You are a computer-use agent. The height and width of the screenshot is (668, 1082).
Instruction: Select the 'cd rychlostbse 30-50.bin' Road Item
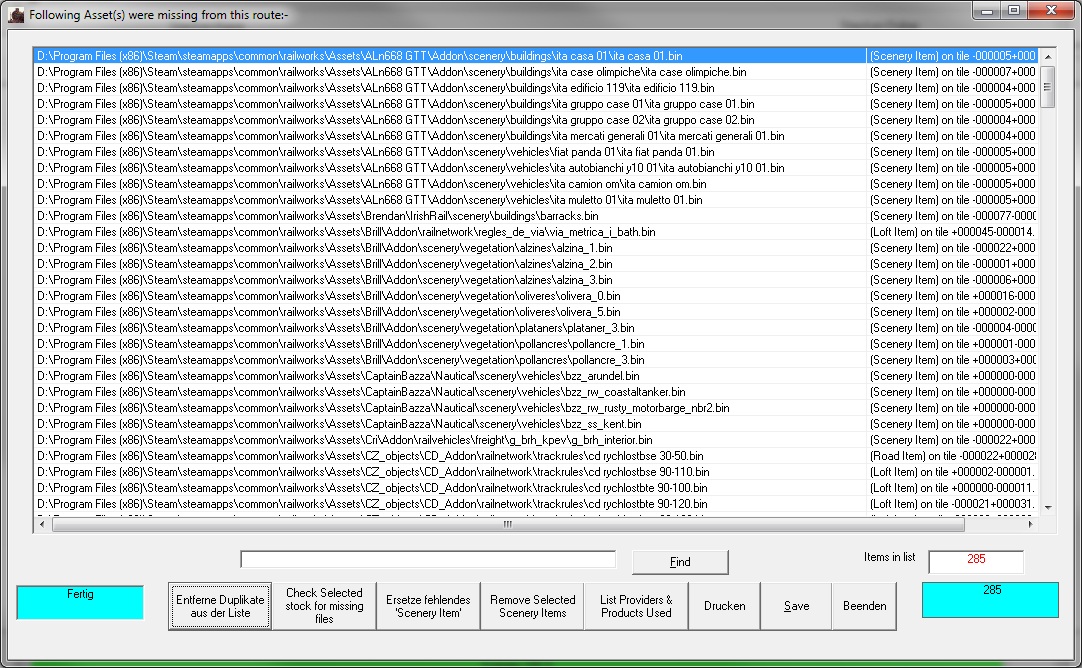click(x=400, y=455)
